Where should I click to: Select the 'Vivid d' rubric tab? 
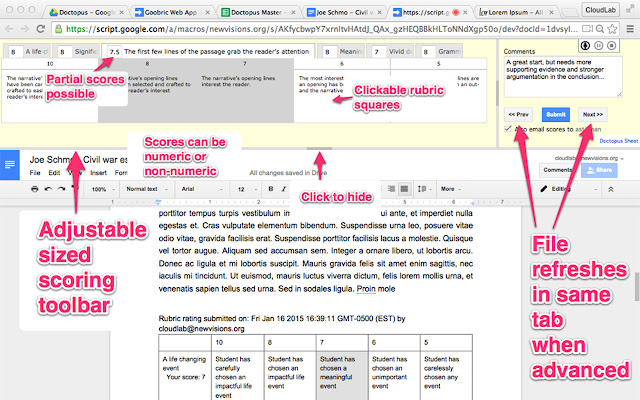392,51
